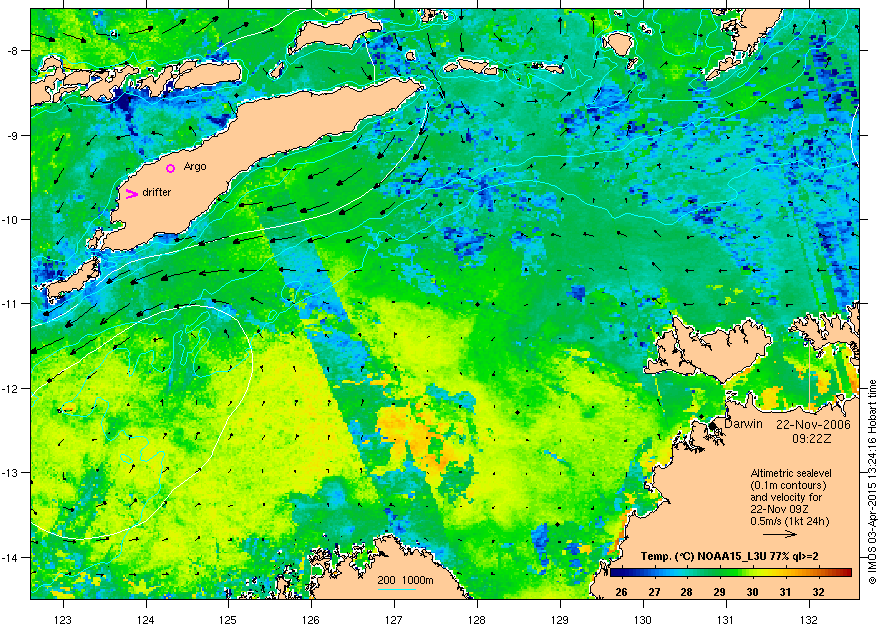Click the colorbar label '31'
The height and width of the screenshot is (630, 880).
click(785, 592)
